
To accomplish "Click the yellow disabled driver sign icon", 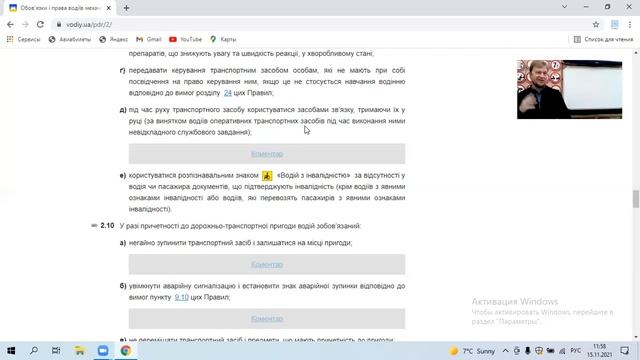I will pos(267,176).
